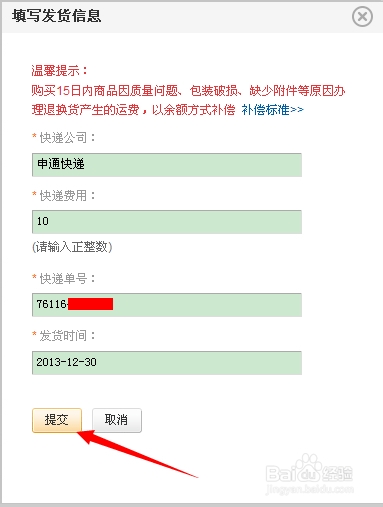Click the jingyan.baidu.com watermark text

310,489
